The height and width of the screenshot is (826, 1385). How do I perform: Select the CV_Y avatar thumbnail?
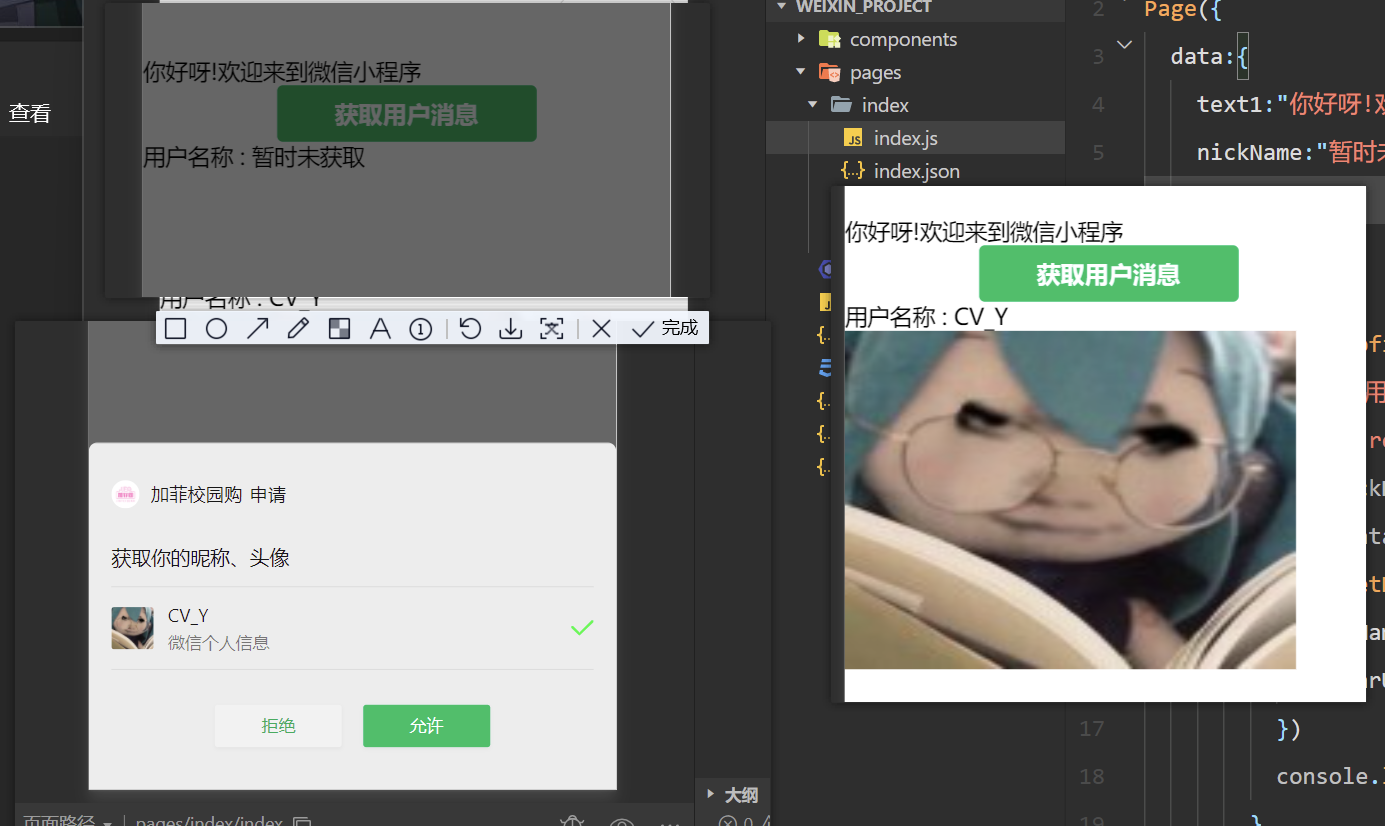click(132, 628)
